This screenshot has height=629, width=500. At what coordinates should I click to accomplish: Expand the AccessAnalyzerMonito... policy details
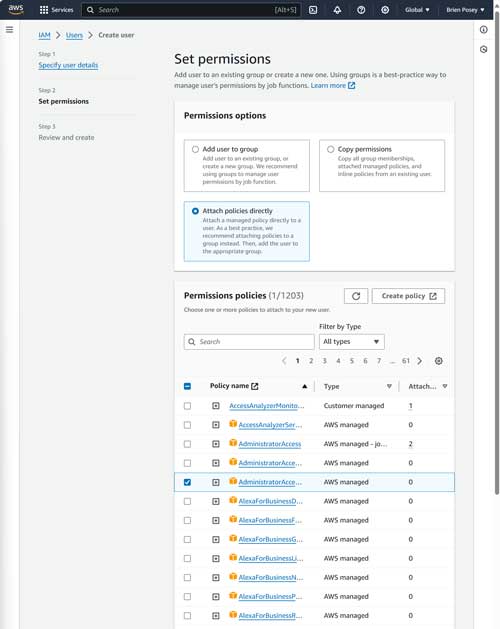216,406
